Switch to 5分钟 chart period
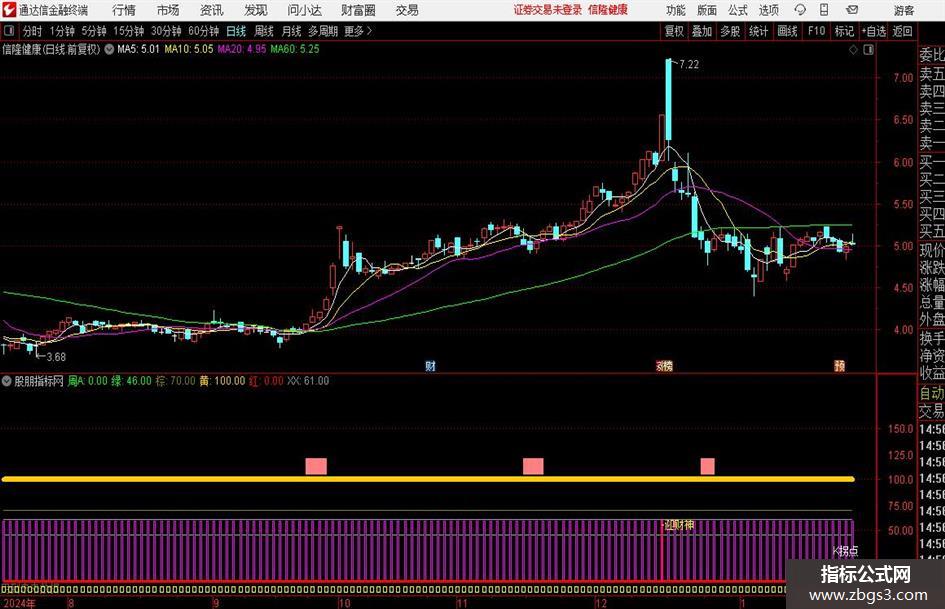 click(x=93, y=31)
